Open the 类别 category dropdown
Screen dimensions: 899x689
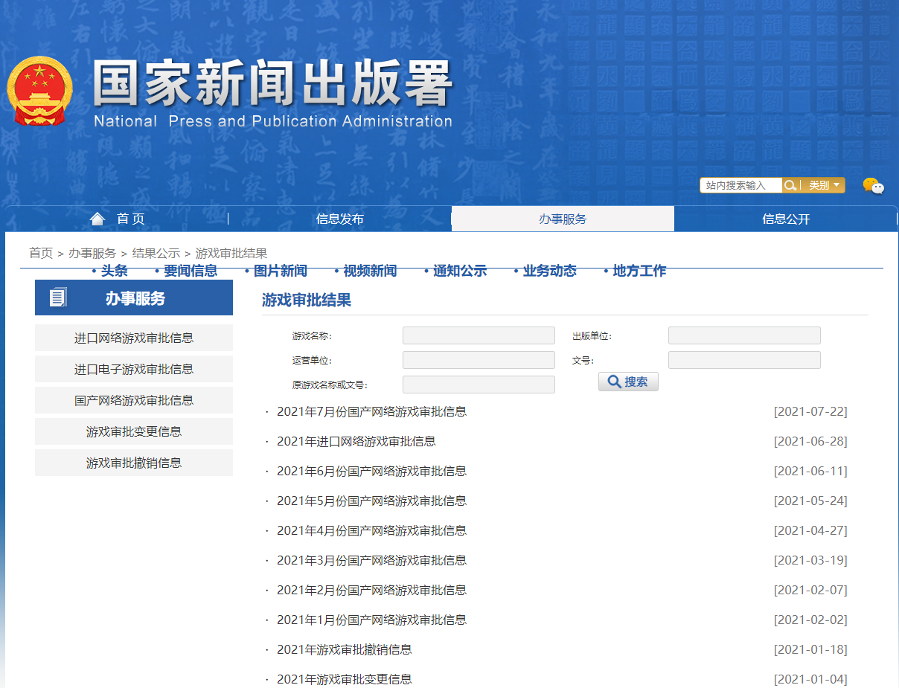coord(825,186)
